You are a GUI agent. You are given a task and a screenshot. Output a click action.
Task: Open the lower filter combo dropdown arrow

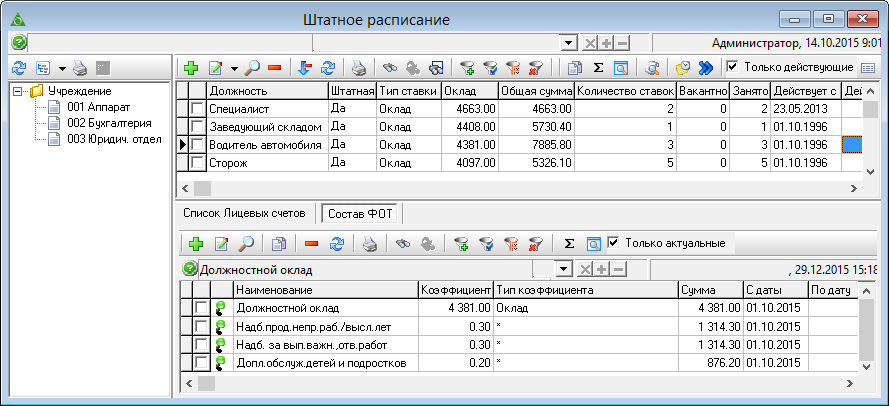(x=563, y=269)
